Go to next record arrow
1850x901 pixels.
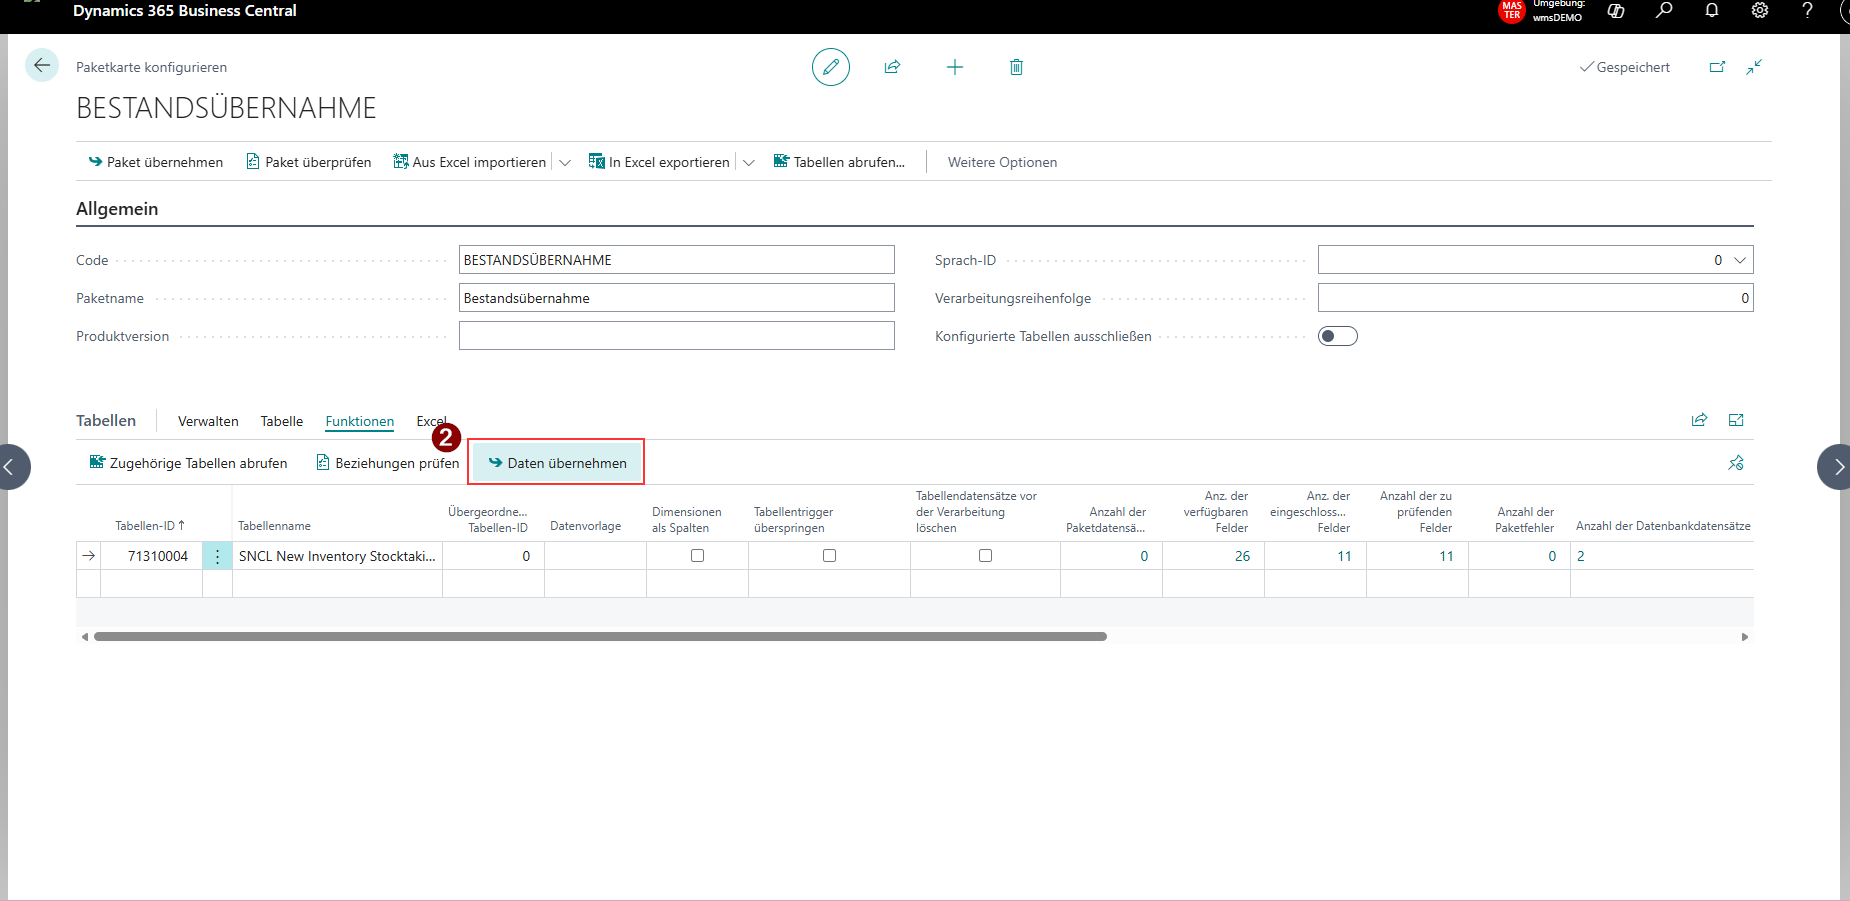1836,467
